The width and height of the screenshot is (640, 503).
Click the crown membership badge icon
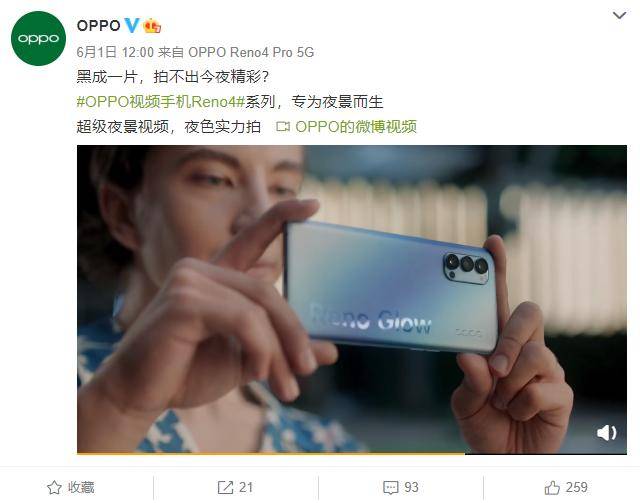click(152, 26)
